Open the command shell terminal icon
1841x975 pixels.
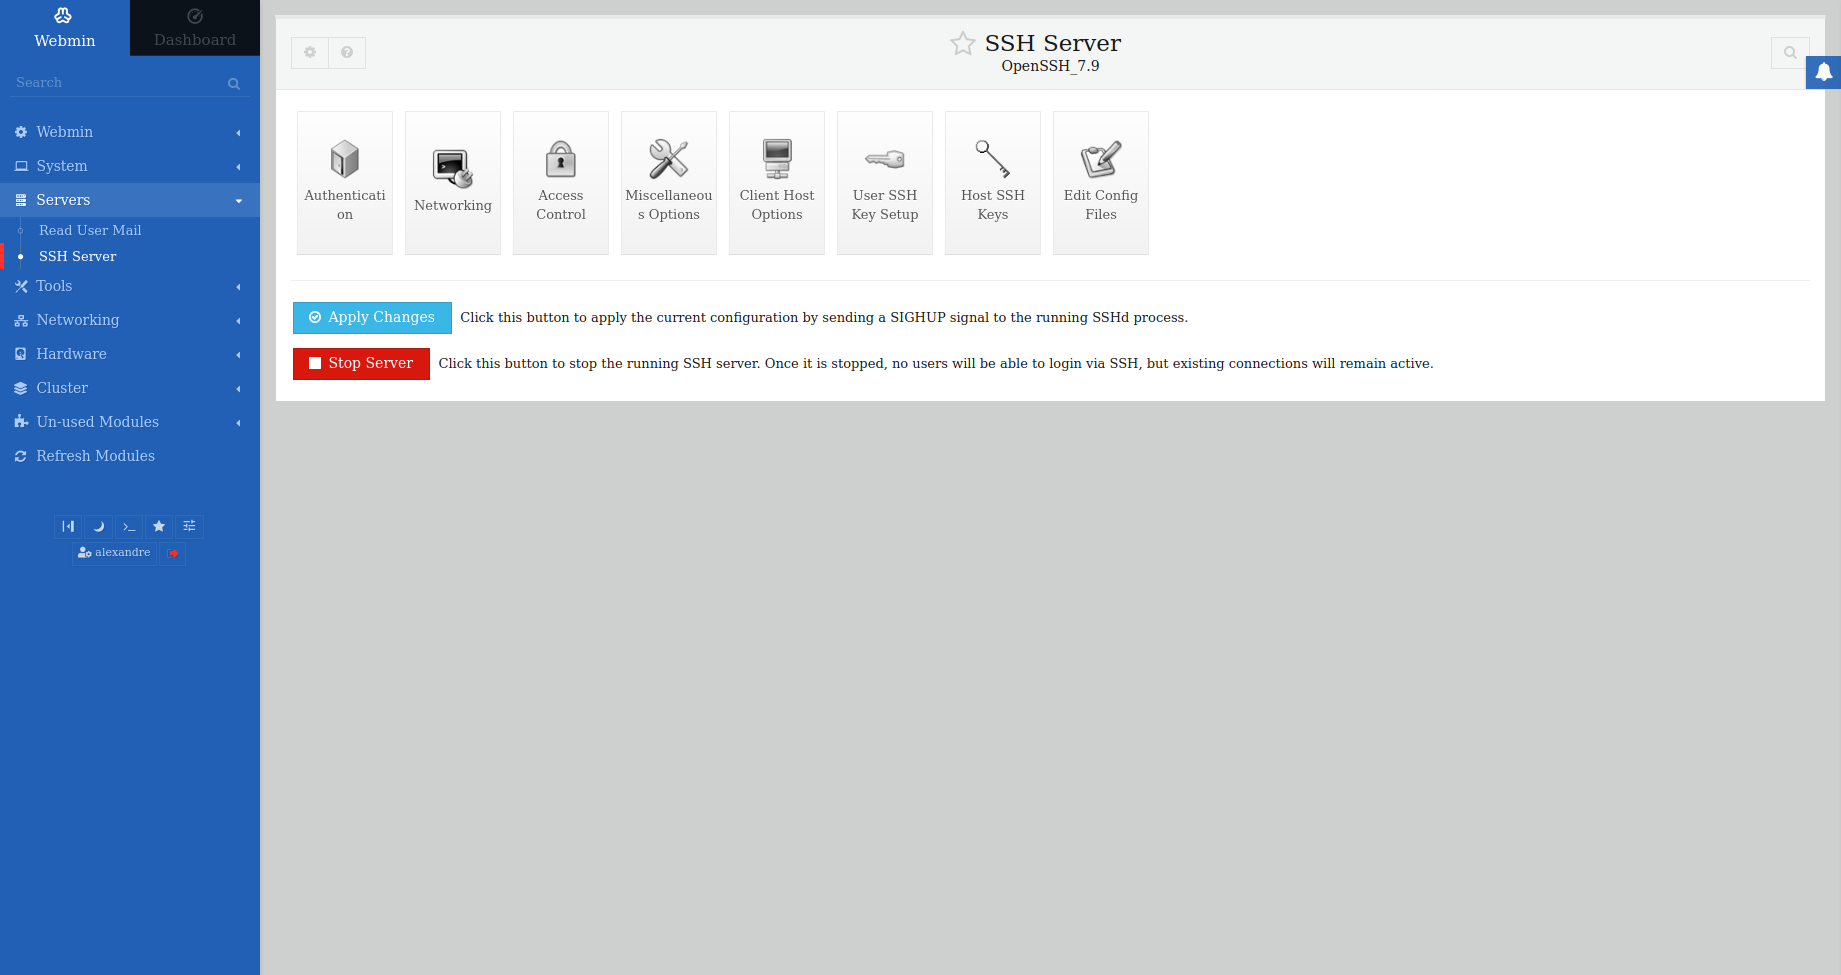click(x=129, y=527)
